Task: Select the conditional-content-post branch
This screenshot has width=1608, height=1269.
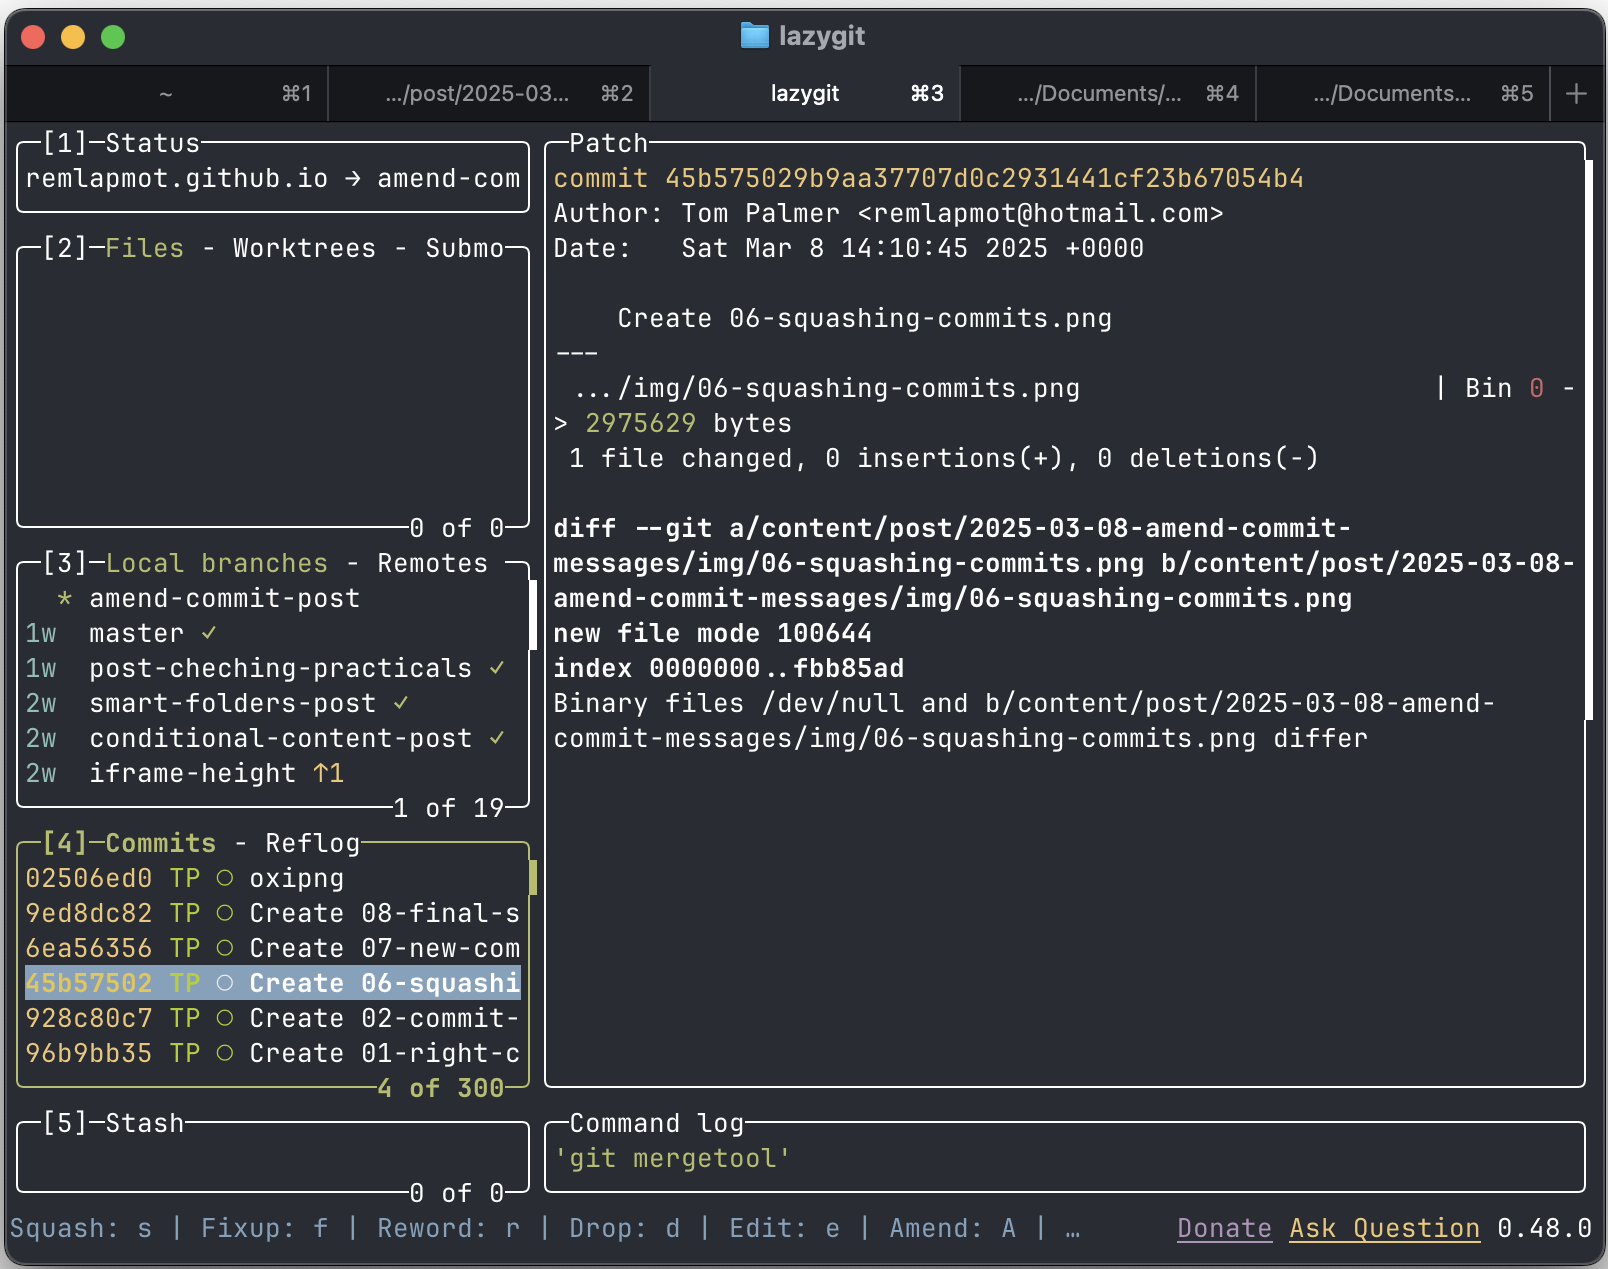Action: (273, 738)
